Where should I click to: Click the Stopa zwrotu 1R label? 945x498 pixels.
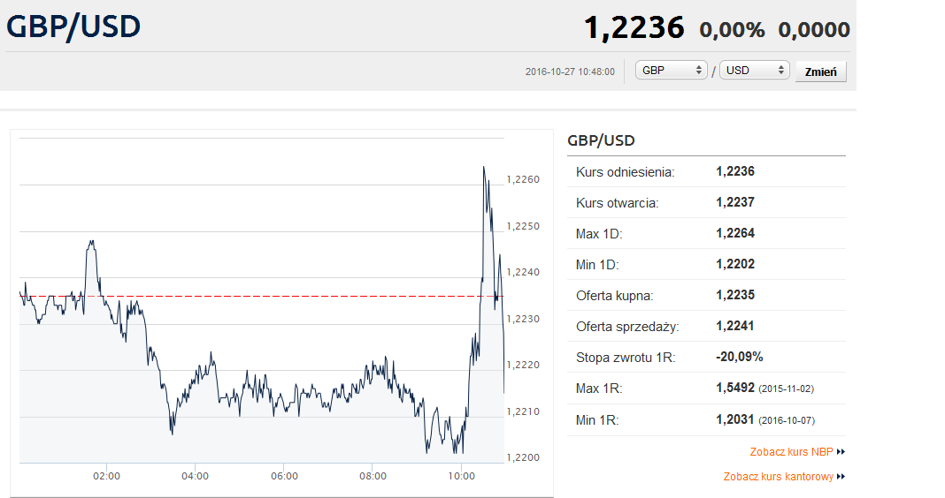pos(626,358)
